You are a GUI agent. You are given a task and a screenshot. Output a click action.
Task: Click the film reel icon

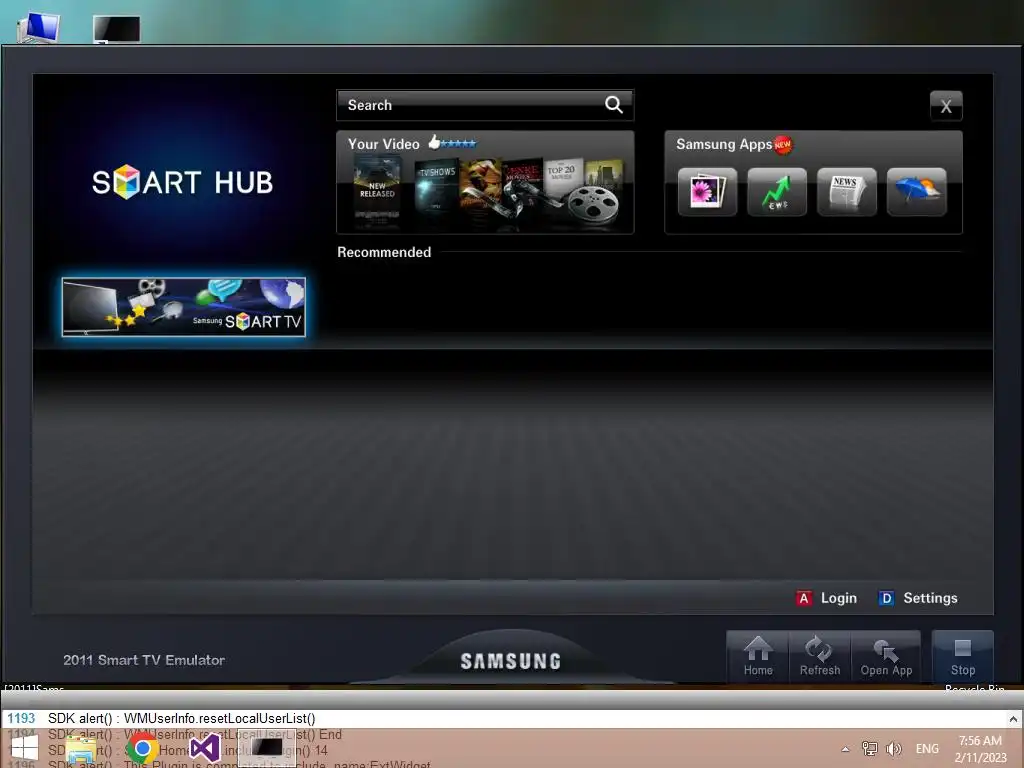coord(592,204)
